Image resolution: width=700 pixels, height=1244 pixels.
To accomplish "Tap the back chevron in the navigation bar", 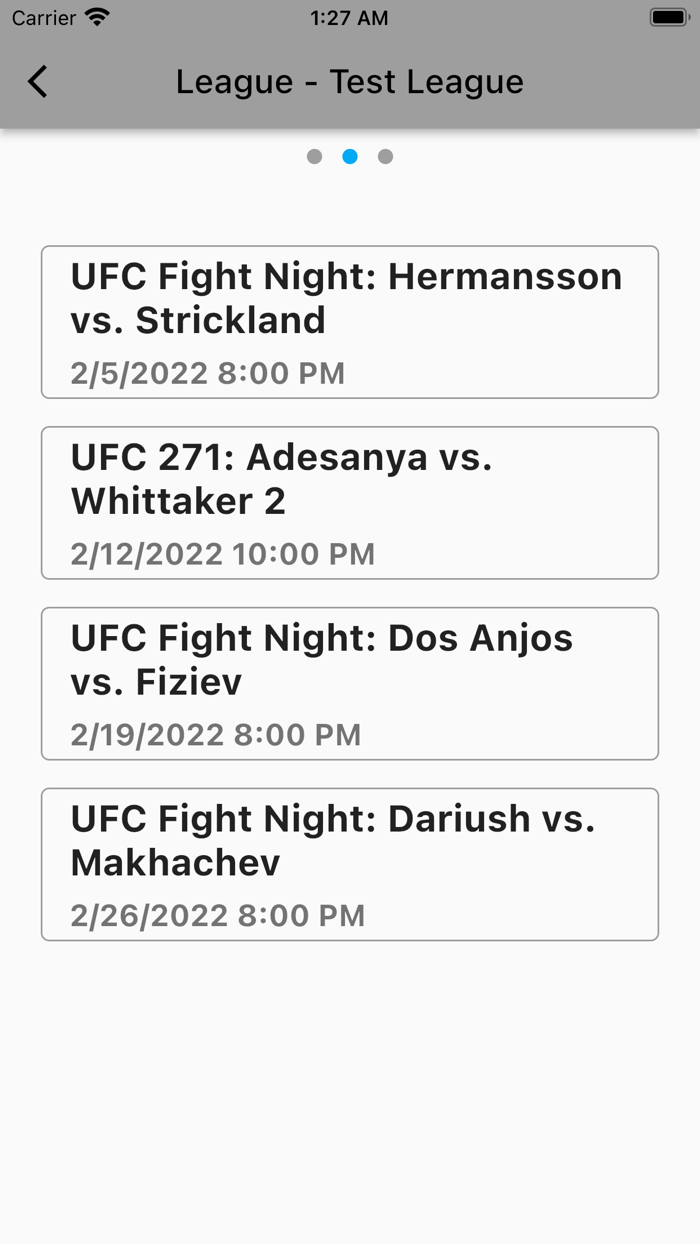I will (x=38, y=81).
